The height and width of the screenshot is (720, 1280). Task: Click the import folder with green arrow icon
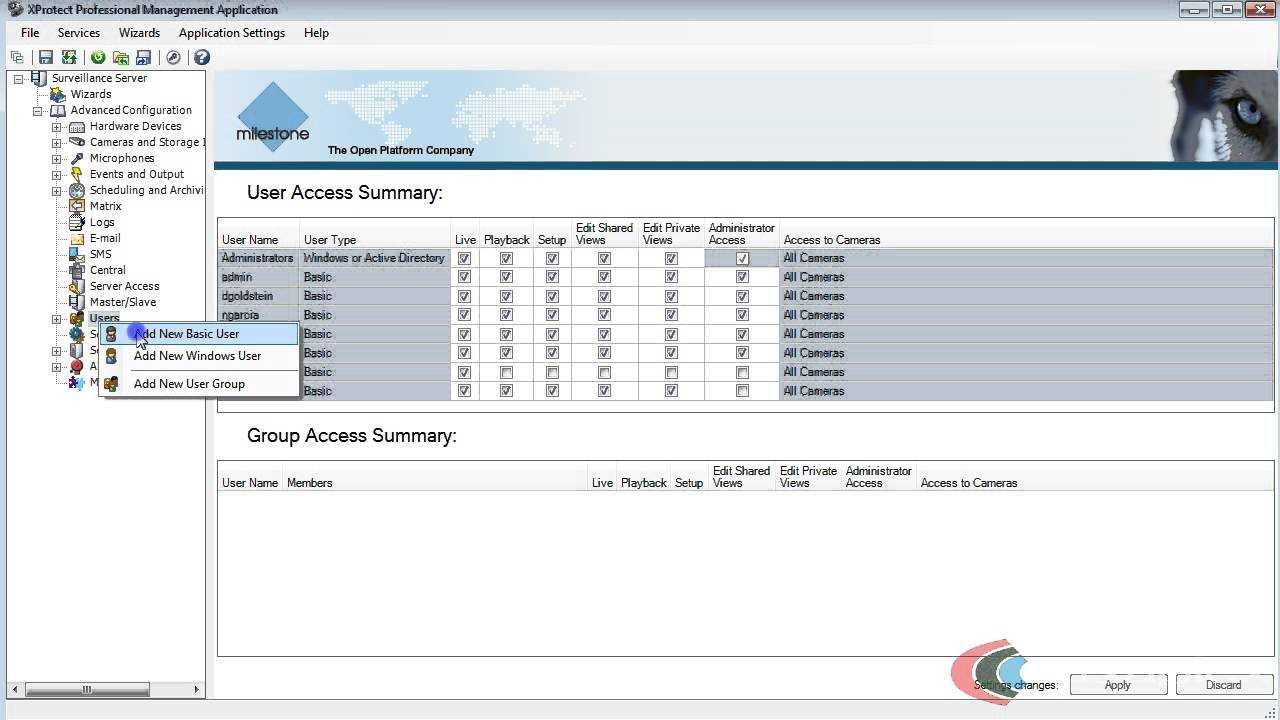click(x=121, y=58)
